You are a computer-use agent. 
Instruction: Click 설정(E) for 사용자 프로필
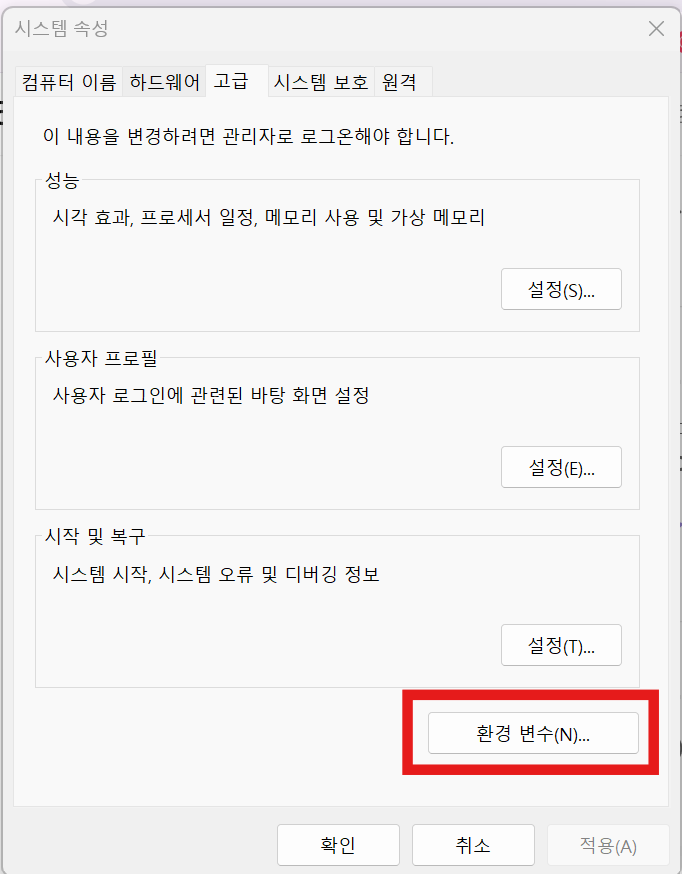[561, 467]
